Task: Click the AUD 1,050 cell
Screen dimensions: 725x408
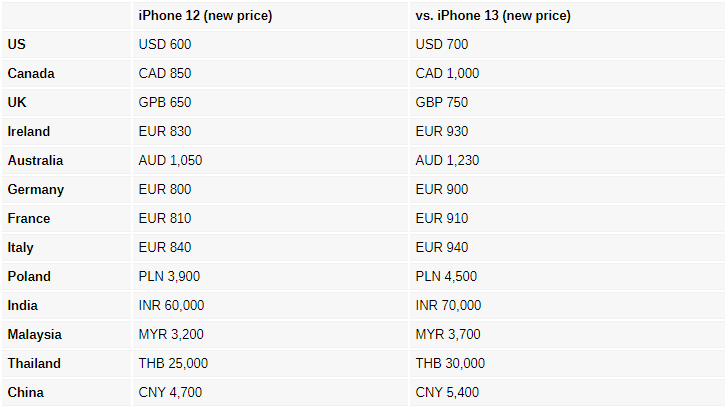Action: [170, 161]
